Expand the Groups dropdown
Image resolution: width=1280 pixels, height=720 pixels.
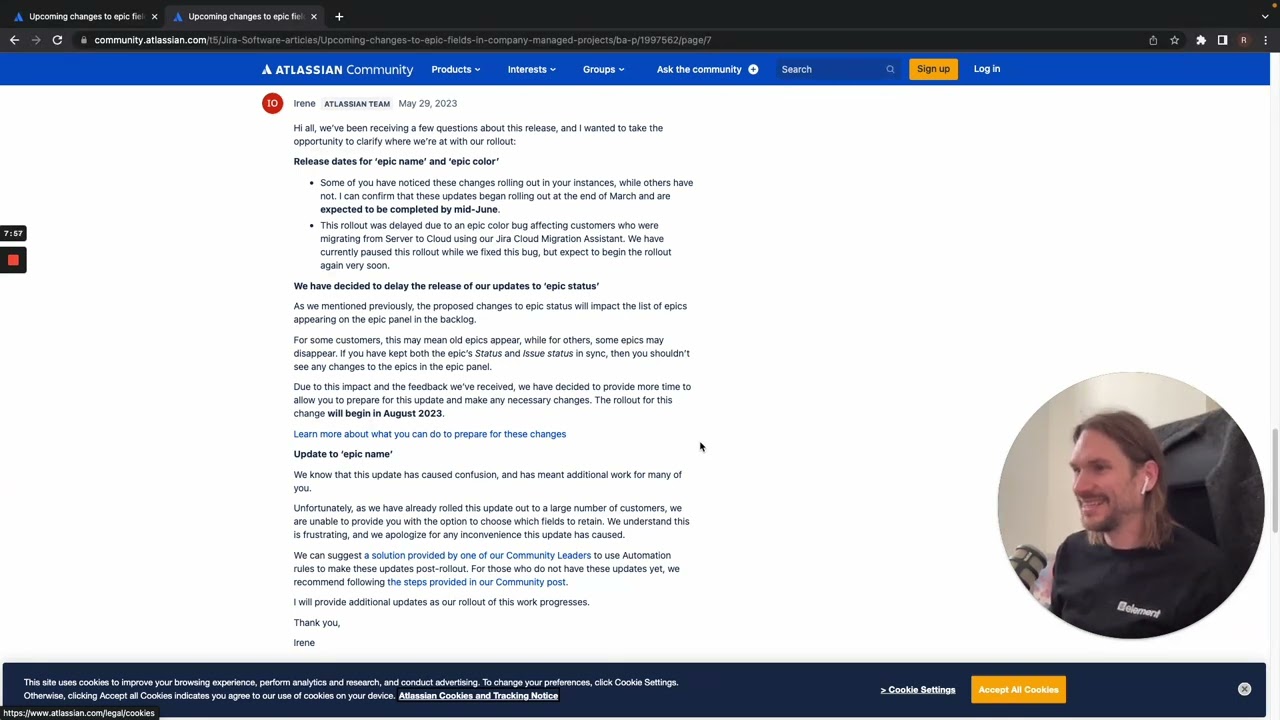604,69
